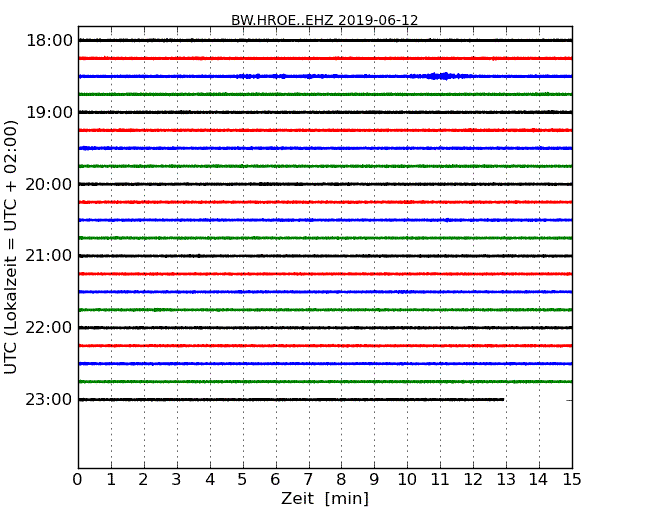Click the Zeit [min] x-axis label

pos(325,498)
